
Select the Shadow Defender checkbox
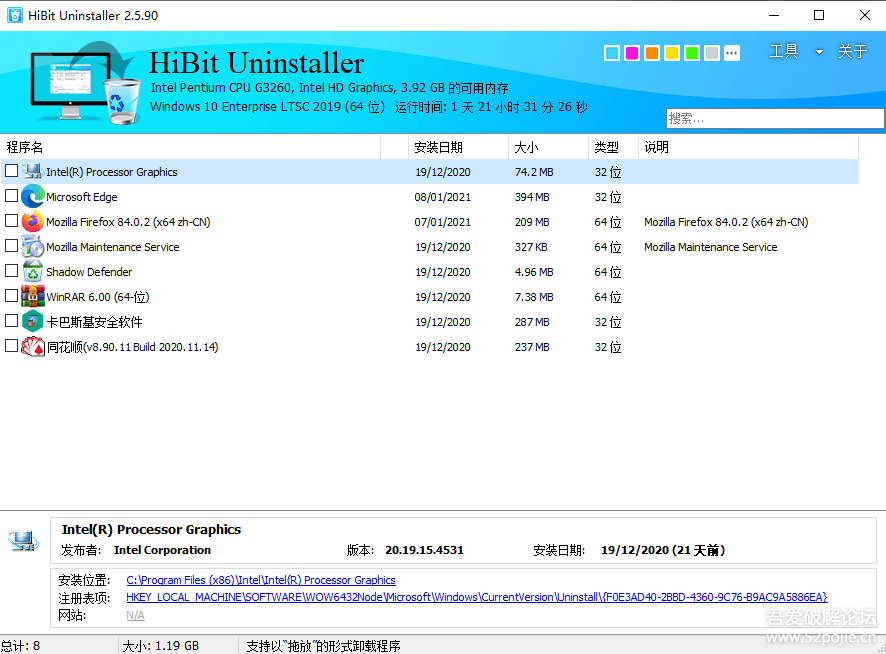point(11,270)
